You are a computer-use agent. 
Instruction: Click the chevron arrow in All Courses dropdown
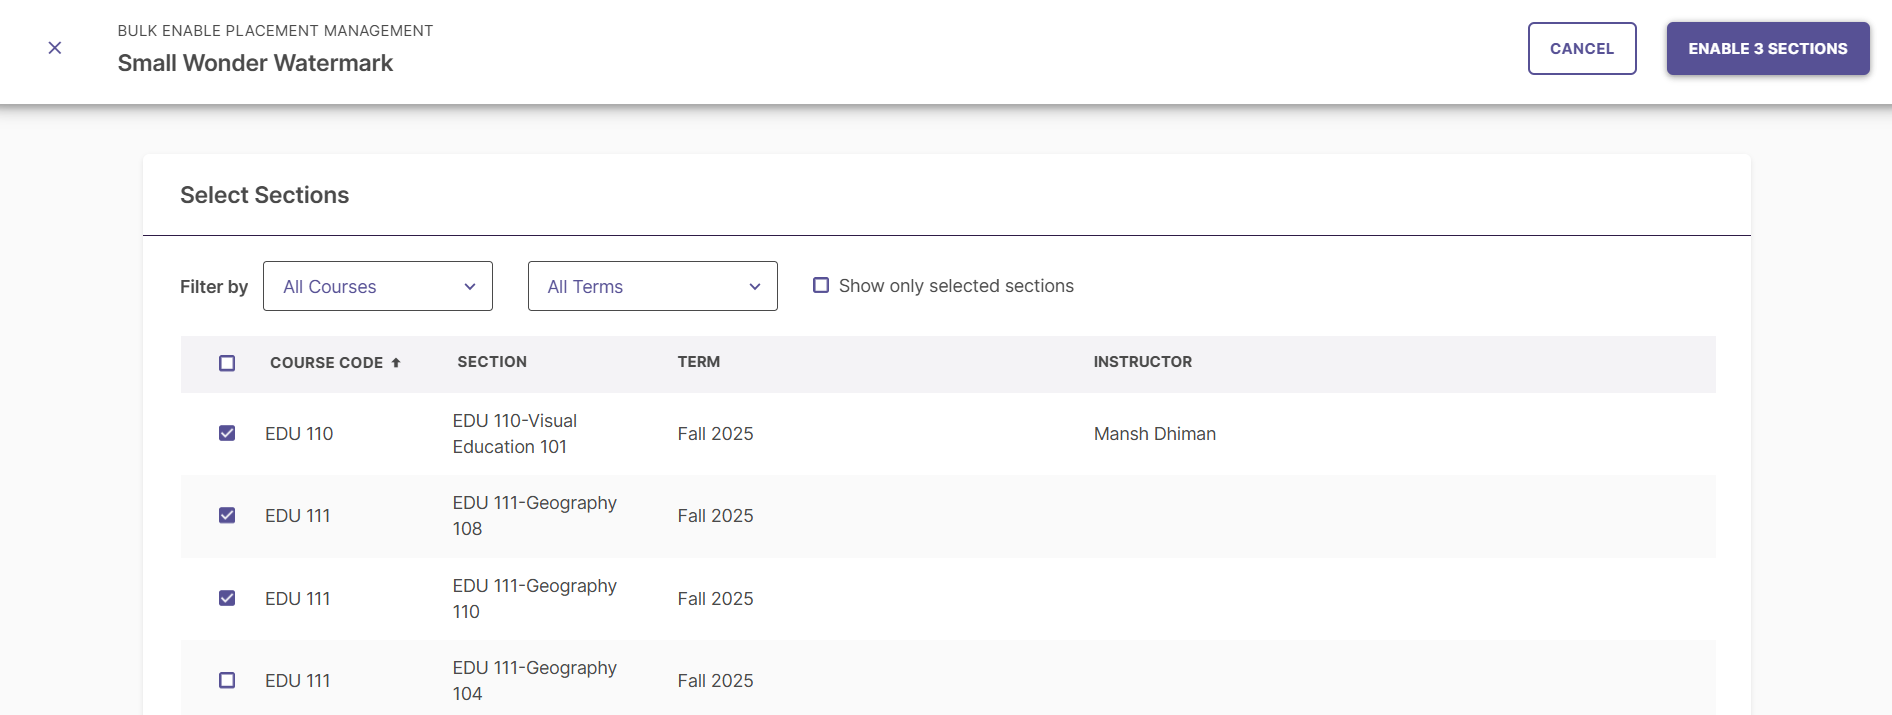coord(470,287)
